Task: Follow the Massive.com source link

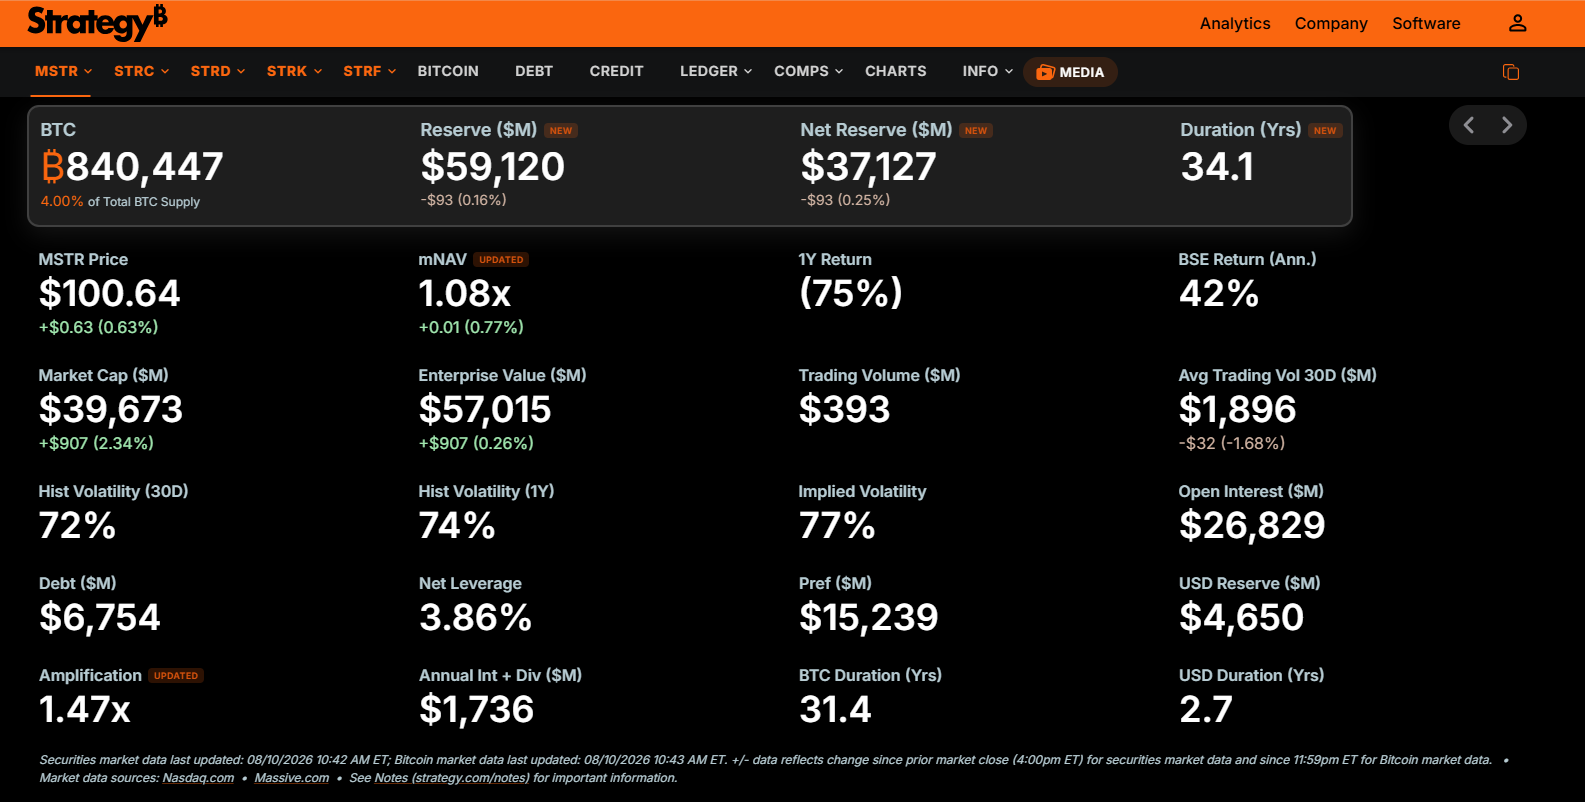Action: coord(292,778)
